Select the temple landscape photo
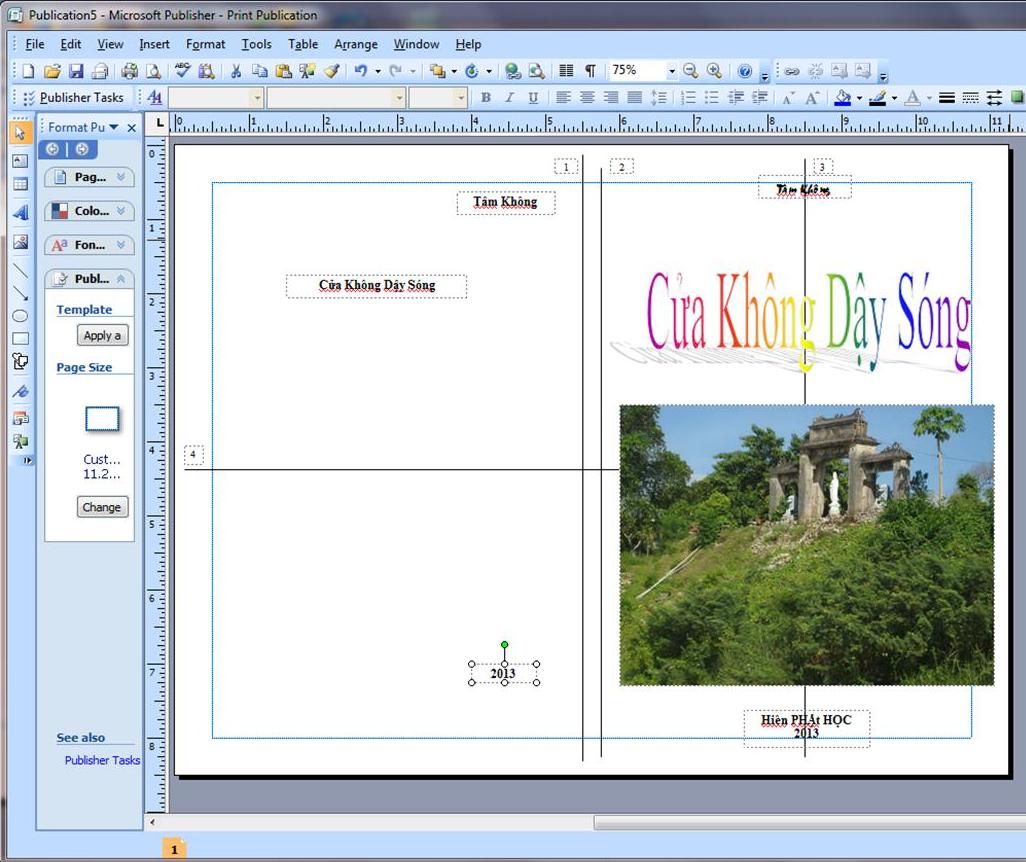The height and width of the screenshot is (862, 1026). [x=807, y=545]
